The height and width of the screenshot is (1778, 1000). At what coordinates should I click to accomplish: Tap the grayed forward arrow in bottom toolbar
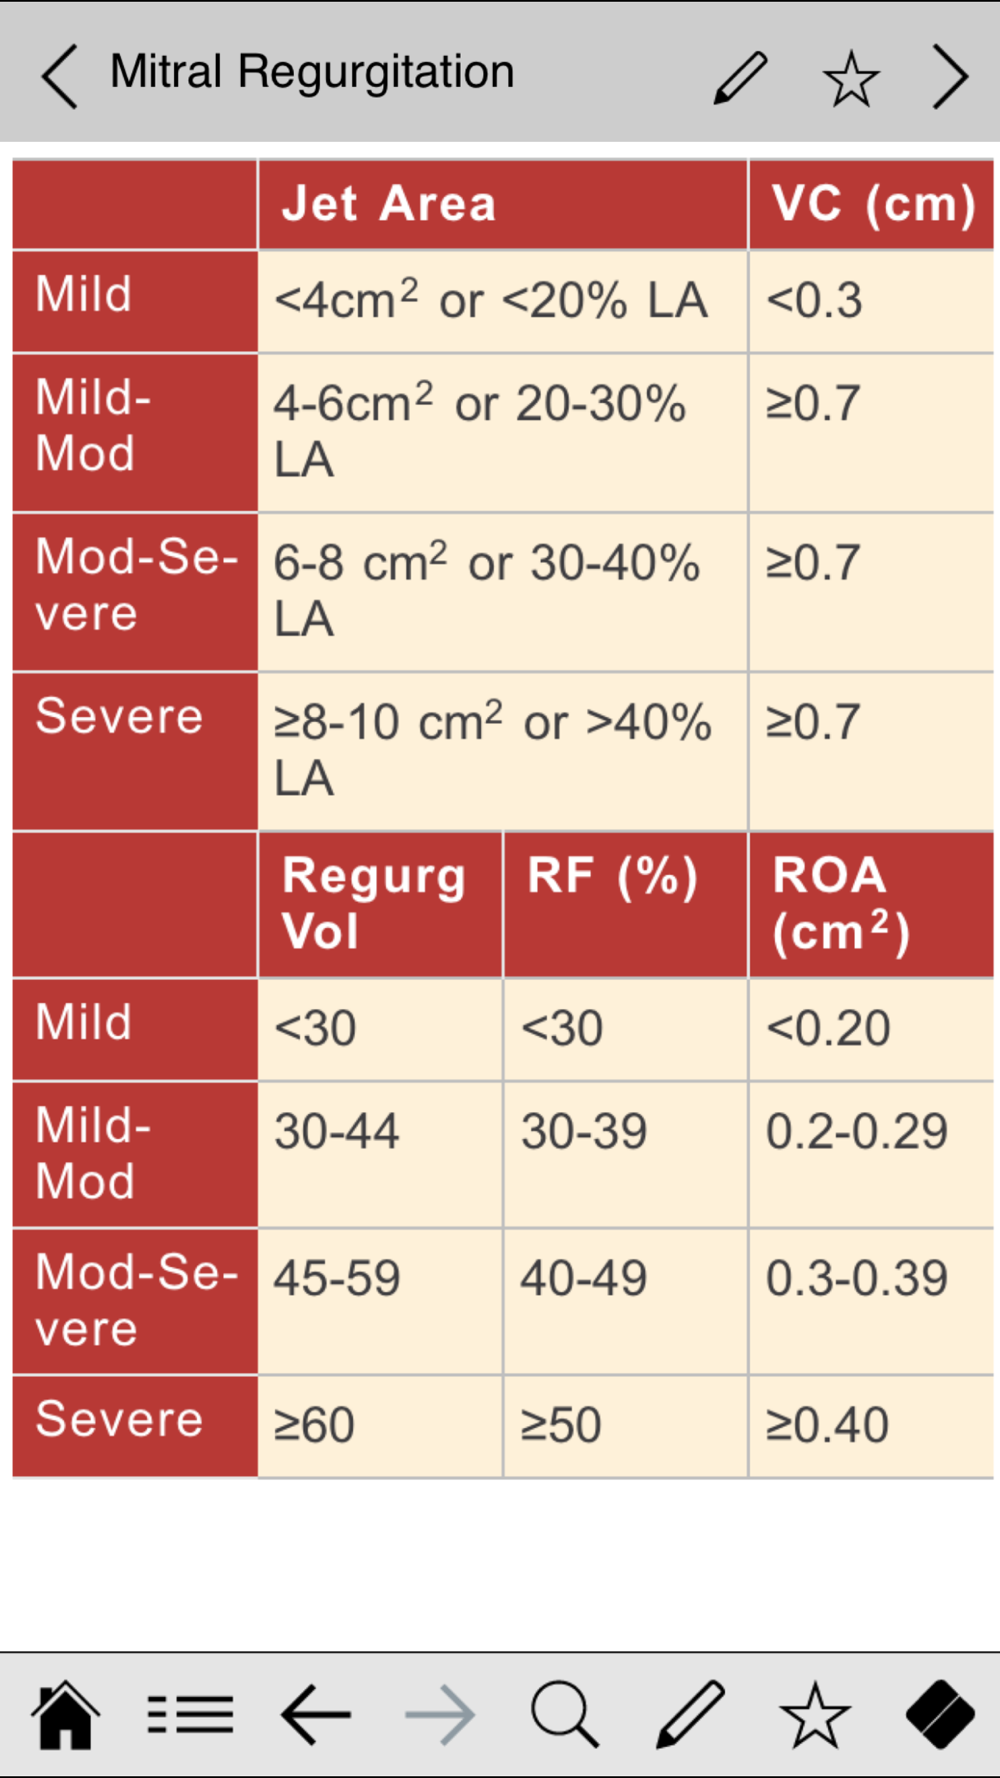pyautogui.click(x=440, y=1714)
